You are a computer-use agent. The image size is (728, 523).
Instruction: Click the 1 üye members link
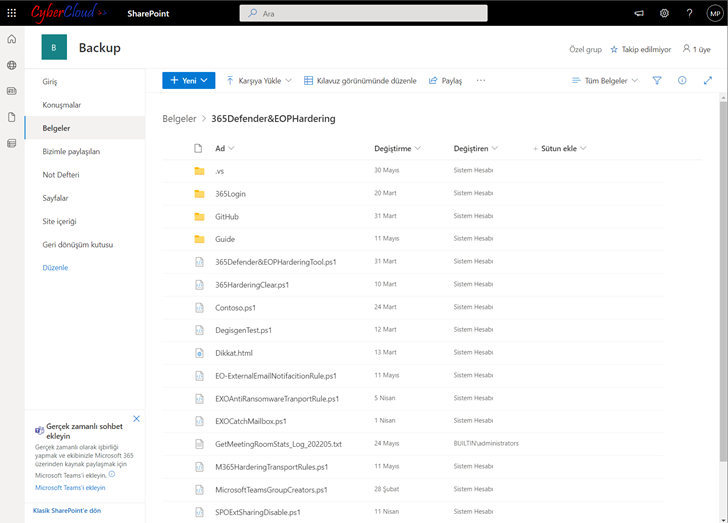[x=696, y=49]
